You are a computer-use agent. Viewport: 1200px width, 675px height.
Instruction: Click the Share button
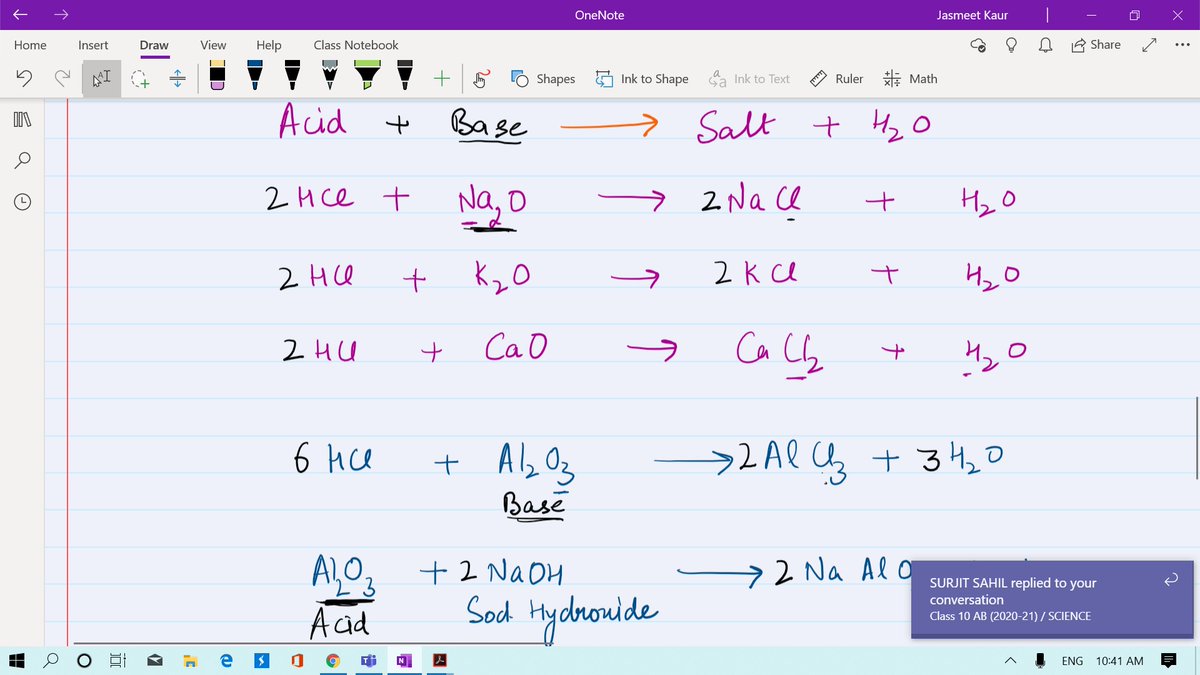point(1096,45)
